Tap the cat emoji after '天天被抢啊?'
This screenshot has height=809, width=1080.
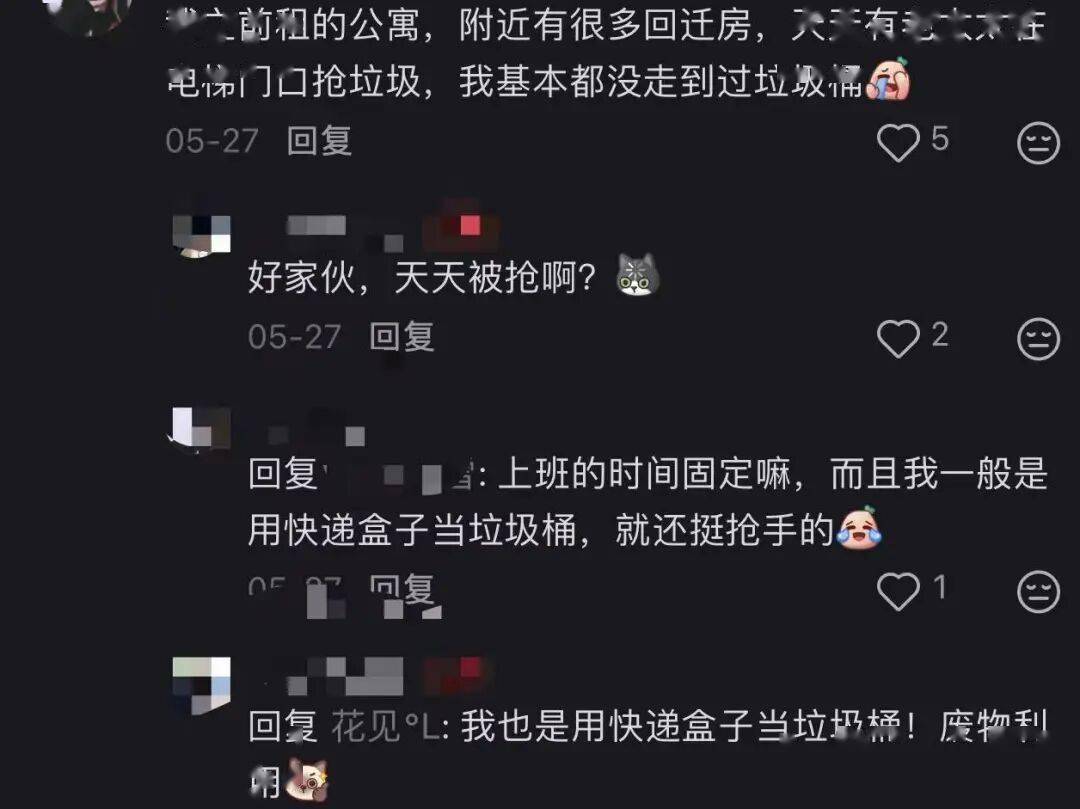point(638,275)
